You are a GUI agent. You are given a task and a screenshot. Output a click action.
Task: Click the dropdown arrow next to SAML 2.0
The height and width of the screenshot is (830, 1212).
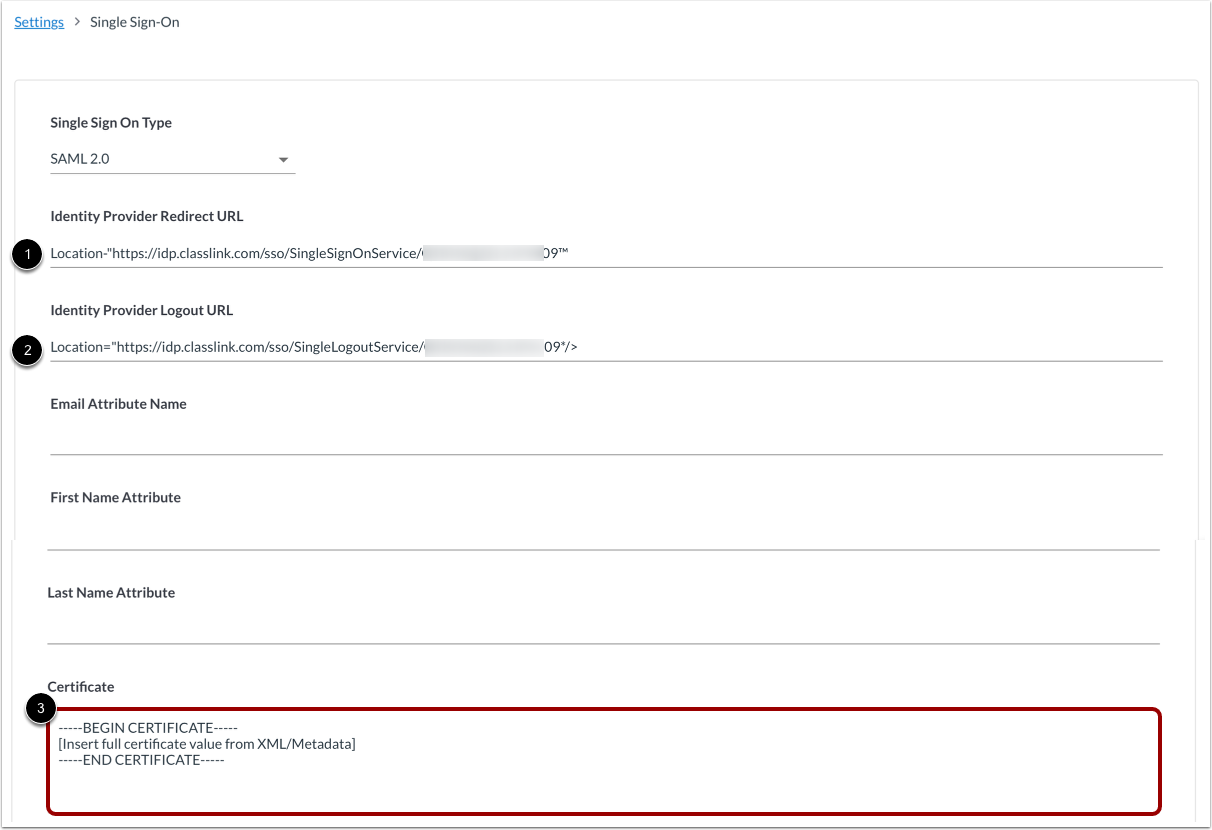pos(283,158)
